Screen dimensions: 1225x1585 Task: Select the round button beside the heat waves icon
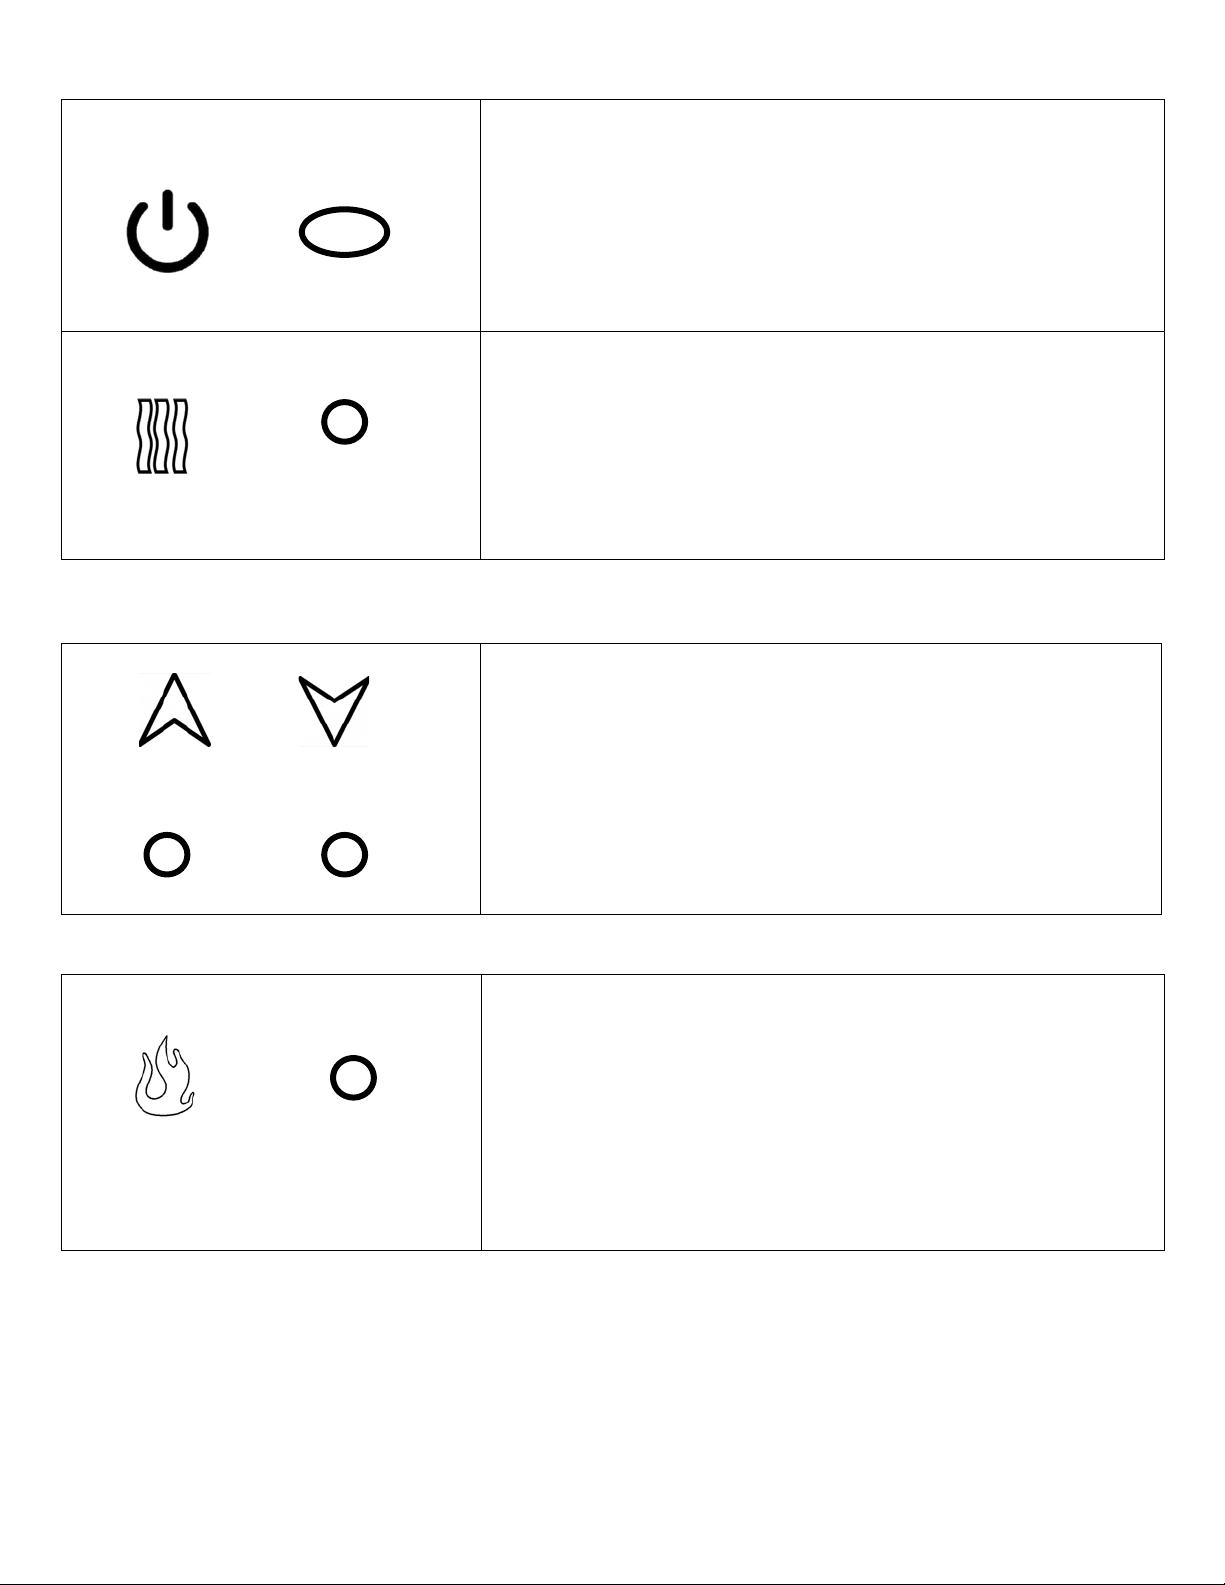pos(344,422)
